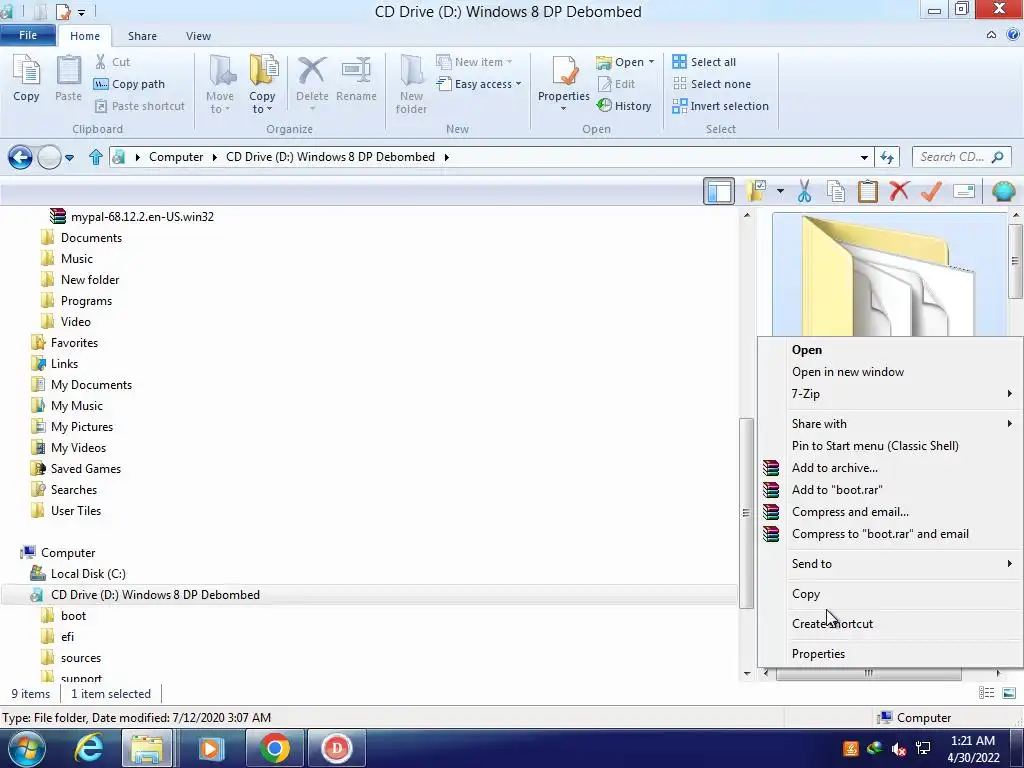The height and width of the screenshot is (768, 1024).
Task: Click the refresh button beside address bar
Action: [887, 157]
